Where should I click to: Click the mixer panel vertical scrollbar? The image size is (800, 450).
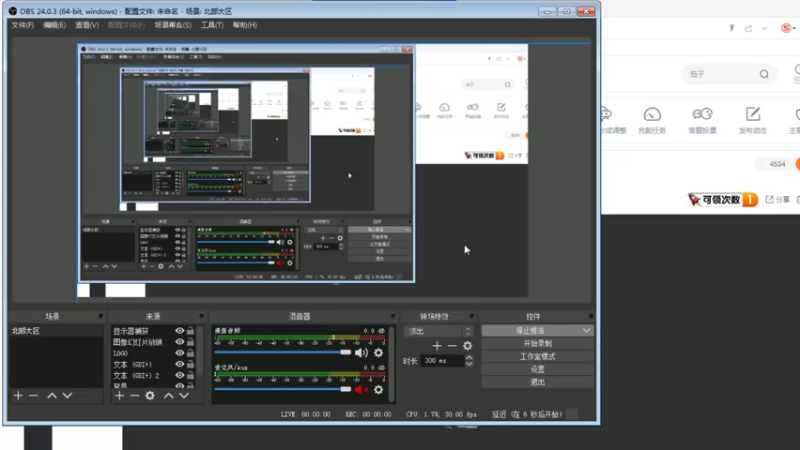tap(391, 365)
